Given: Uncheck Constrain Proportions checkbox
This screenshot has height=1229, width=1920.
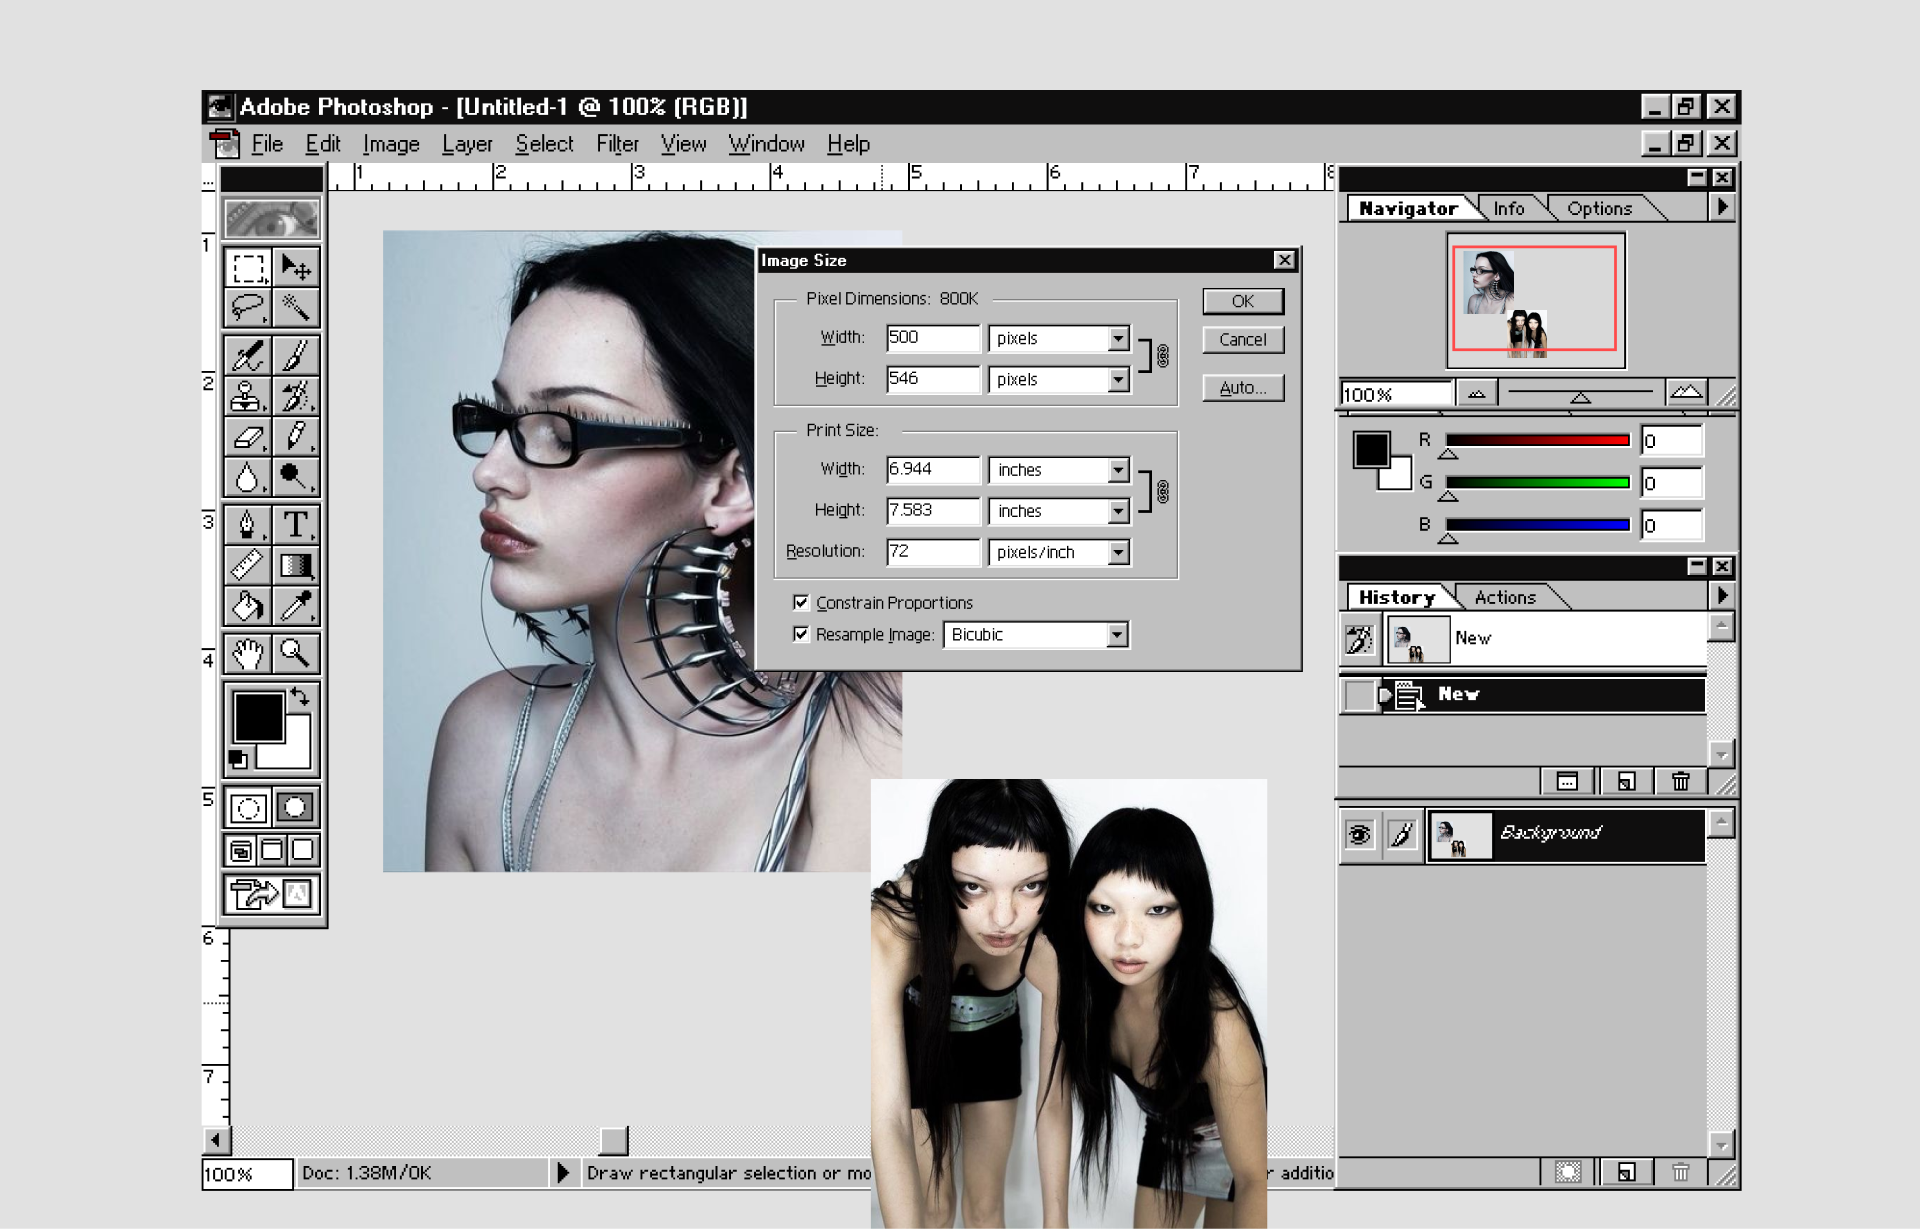Looking at the screenshot, I should click(801, 602).
